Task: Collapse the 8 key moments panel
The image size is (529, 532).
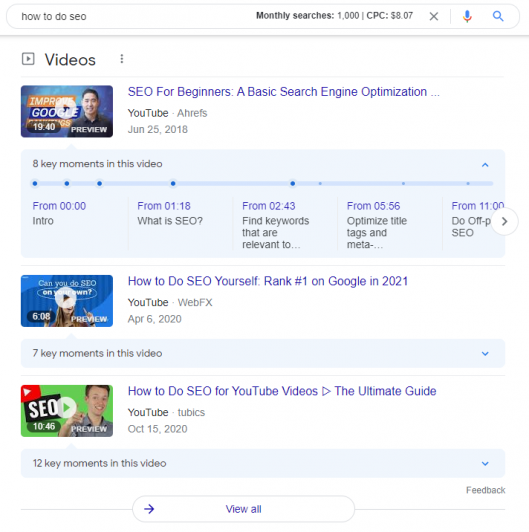Action: coord(485,165)
